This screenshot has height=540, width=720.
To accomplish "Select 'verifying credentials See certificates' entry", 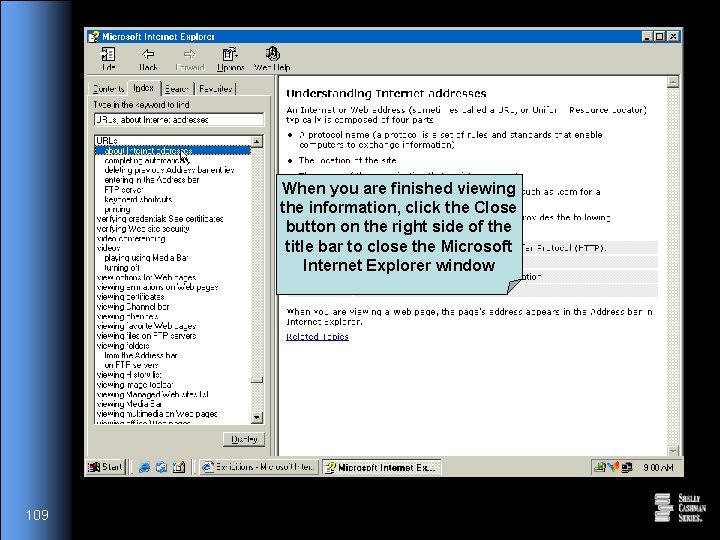I will pos(160,219).
